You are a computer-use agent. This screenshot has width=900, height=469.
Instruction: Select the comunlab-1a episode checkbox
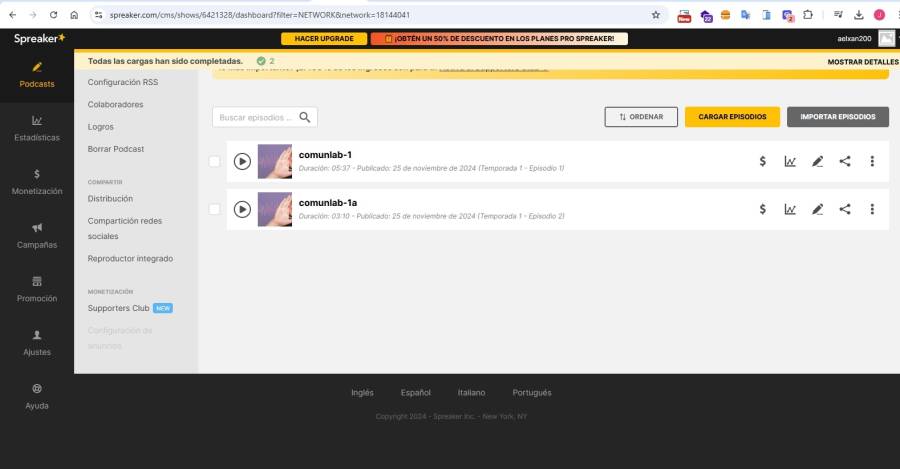click(214, 210)
